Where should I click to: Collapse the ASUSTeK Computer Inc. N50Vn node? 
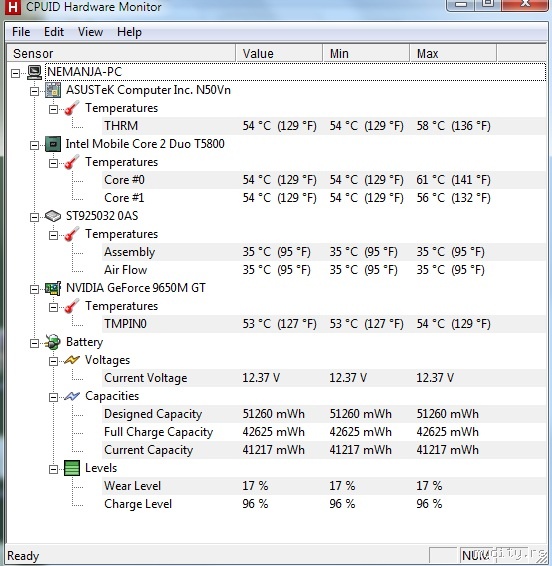[x=34, y=91]
